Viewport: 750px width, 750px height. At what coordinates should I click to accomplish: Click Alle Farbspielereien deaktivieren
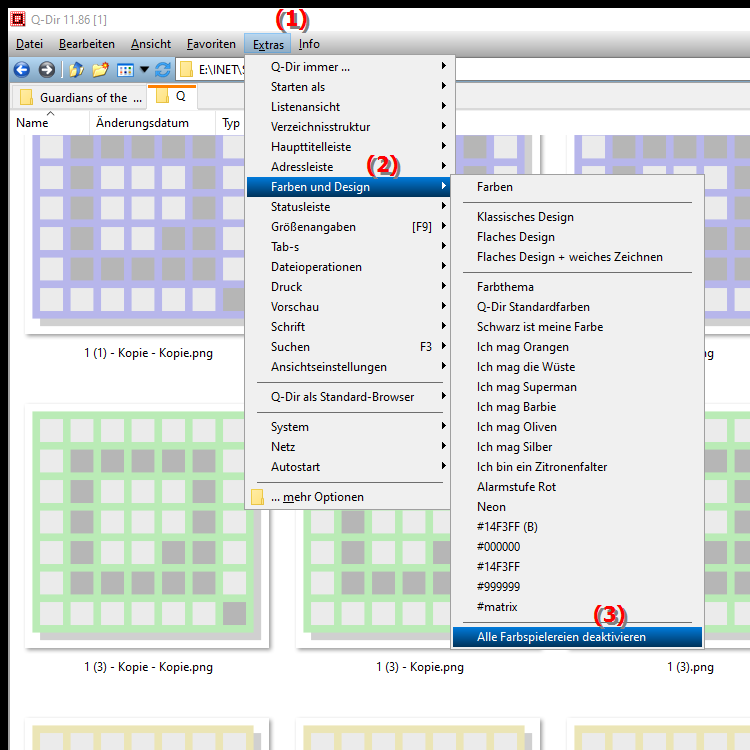pyautogui.click(x=577, y=637)
